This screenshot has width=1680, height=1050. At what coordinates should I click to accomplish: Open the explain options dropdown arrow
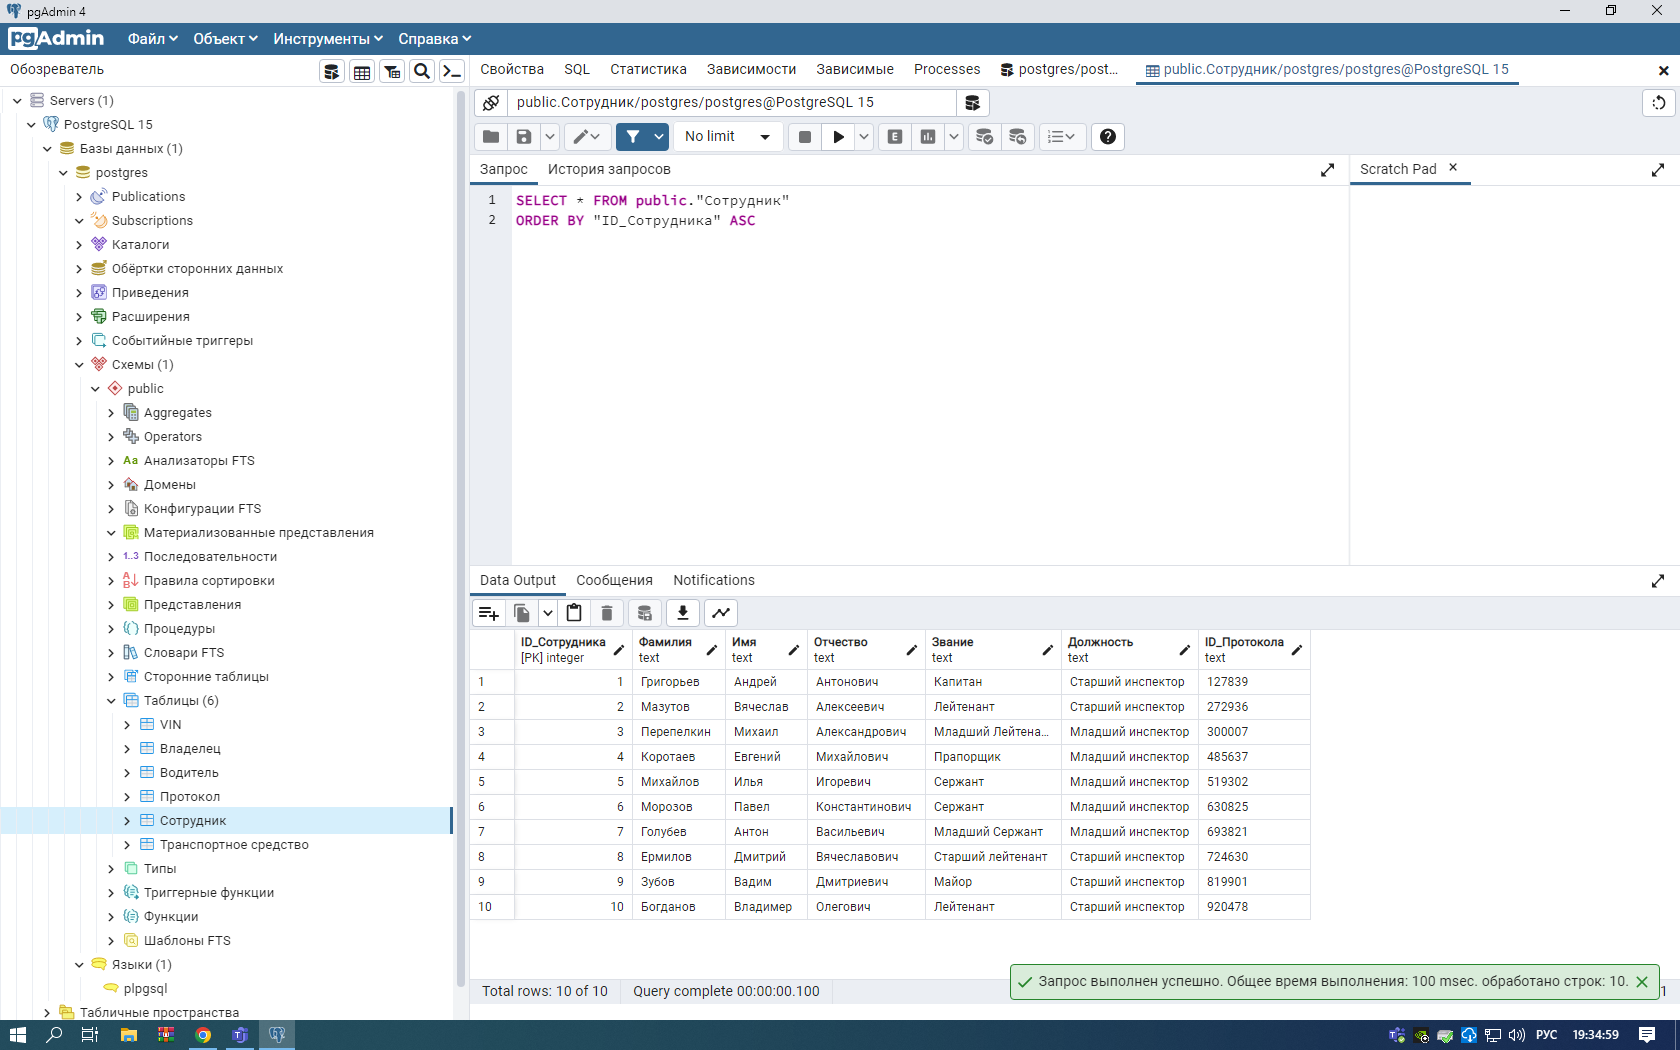(x=954, y=137)
